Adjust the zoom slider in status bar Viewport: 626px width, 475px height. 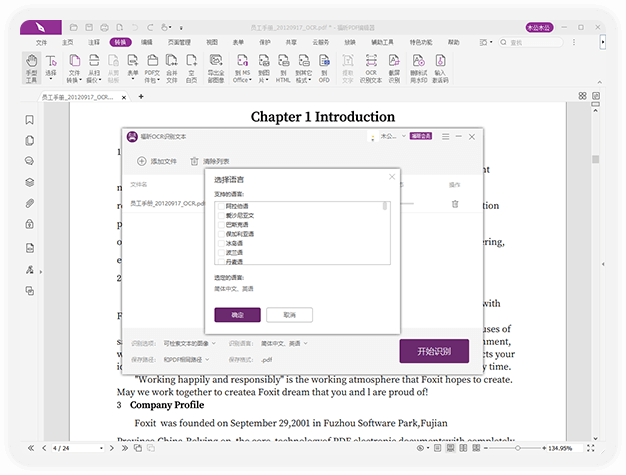click(x=517, y=448)
